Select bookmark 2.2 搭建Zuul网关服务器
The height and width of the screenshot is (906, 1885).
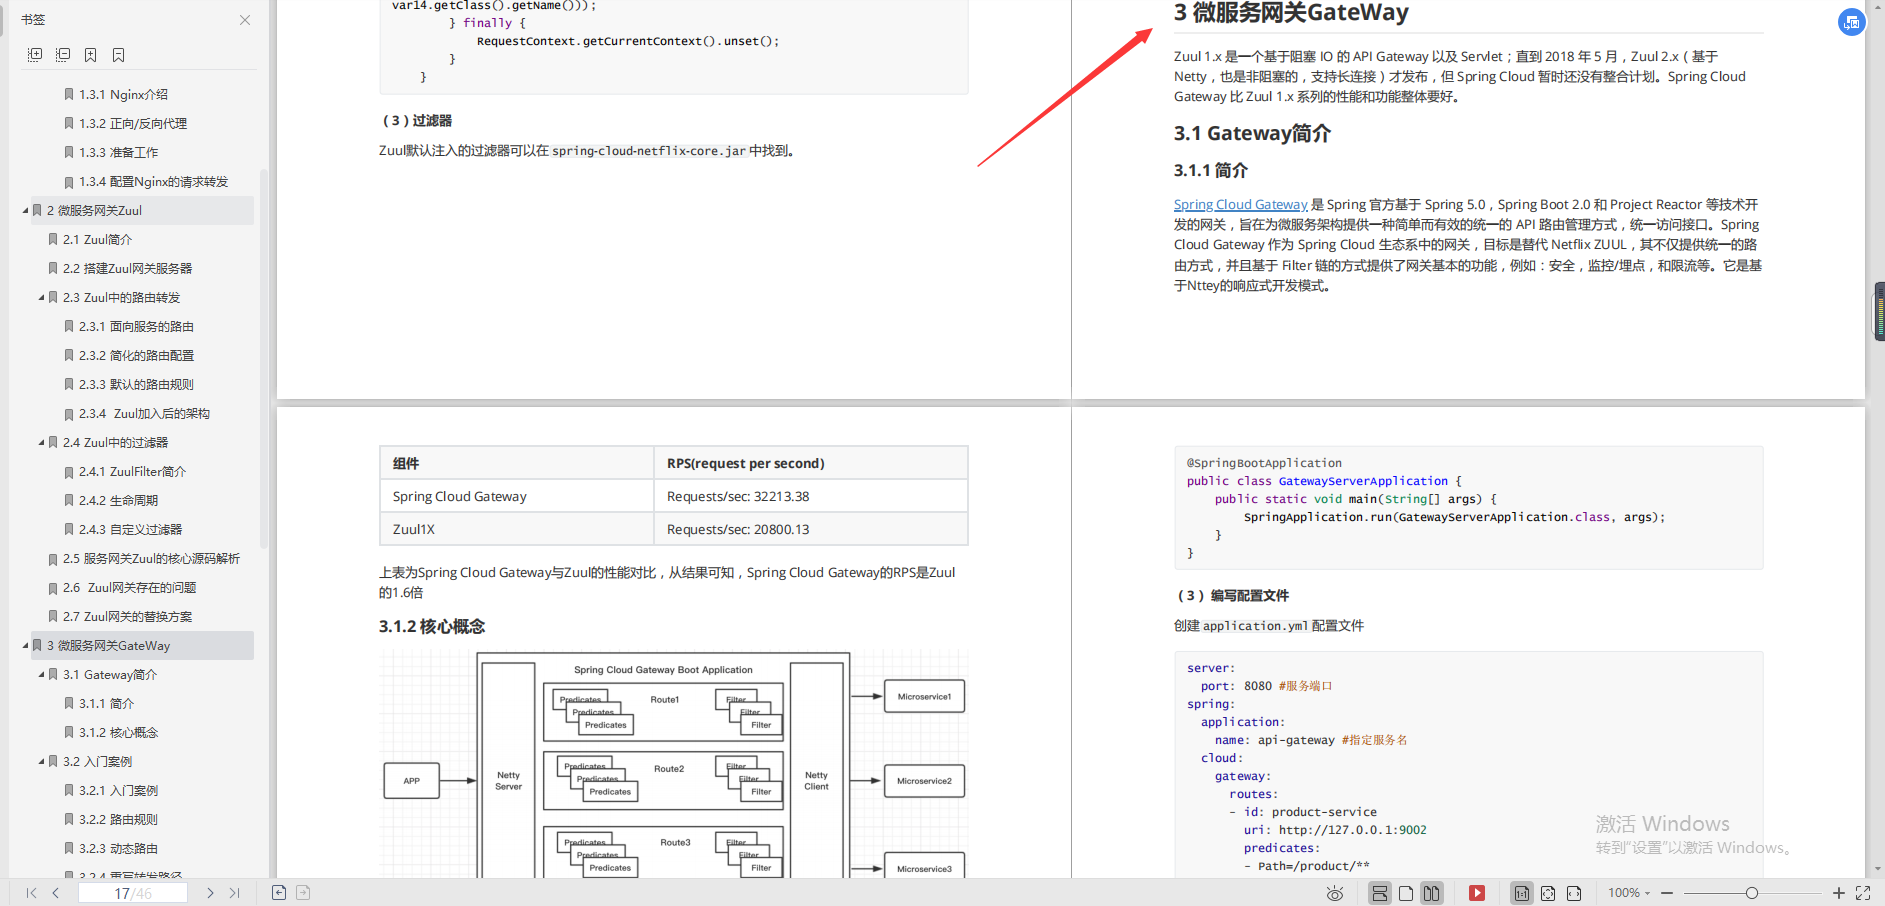127,268
